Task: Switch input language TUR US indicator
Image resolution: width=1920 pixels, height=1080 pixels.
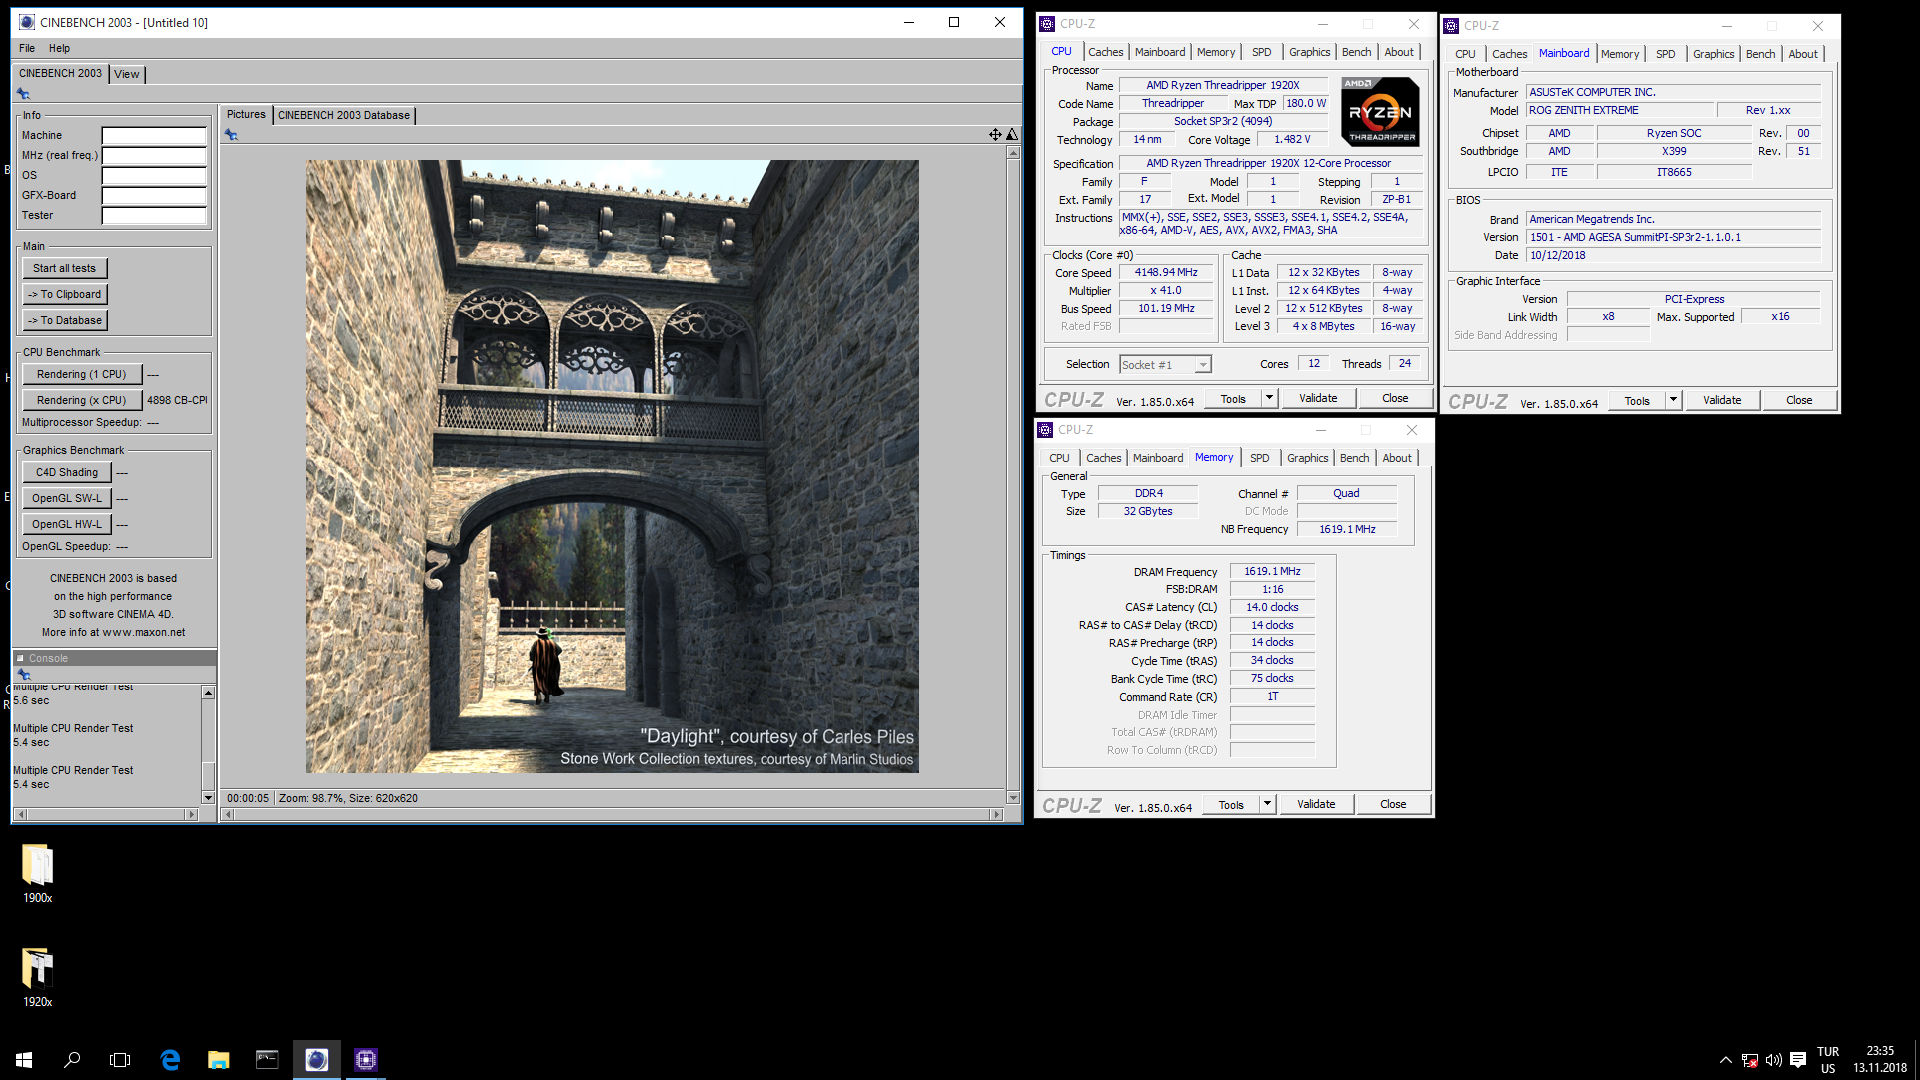Action: pos(1828,1060)
